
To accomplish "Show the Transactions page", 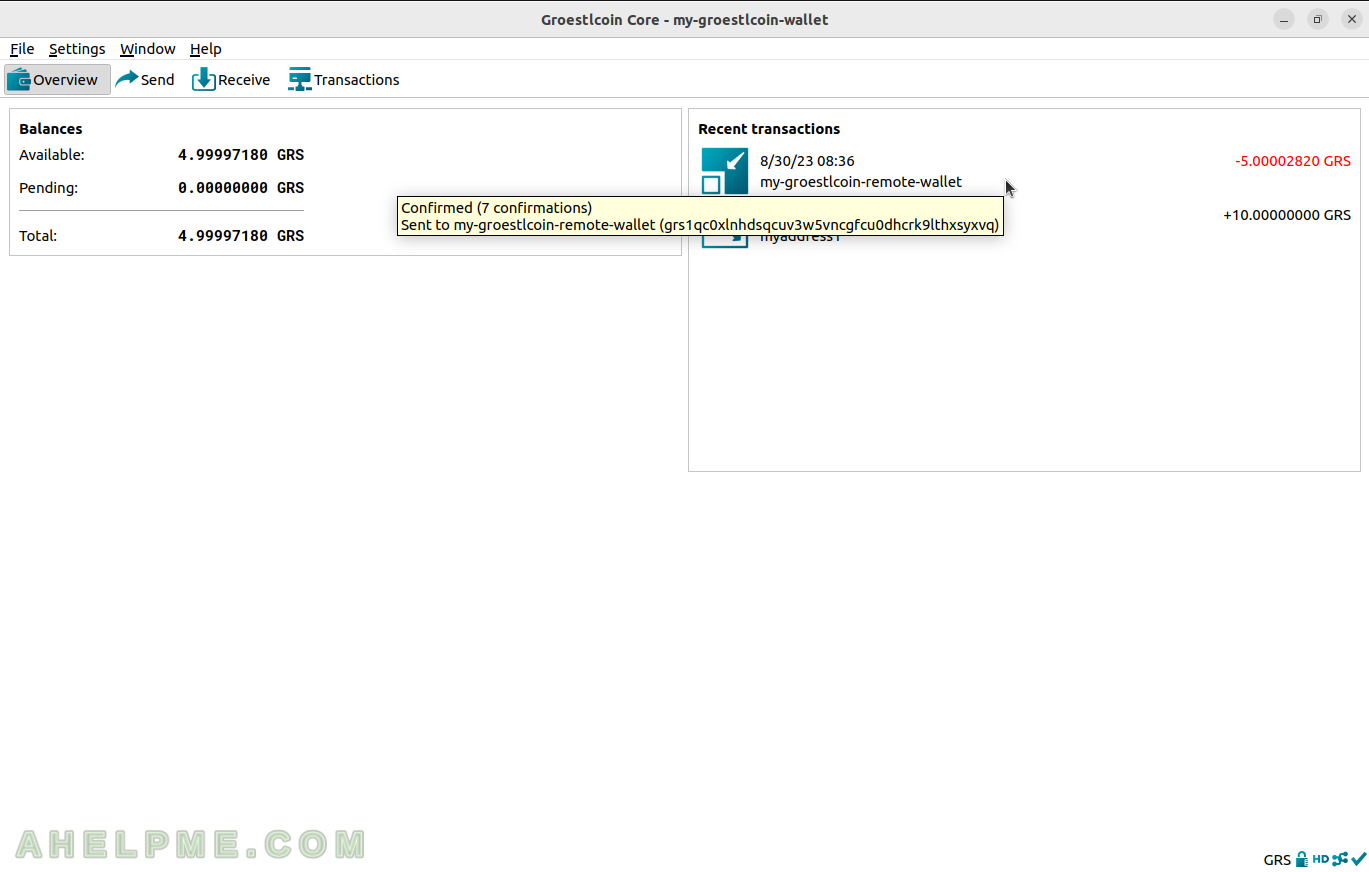I will point(344,80).
